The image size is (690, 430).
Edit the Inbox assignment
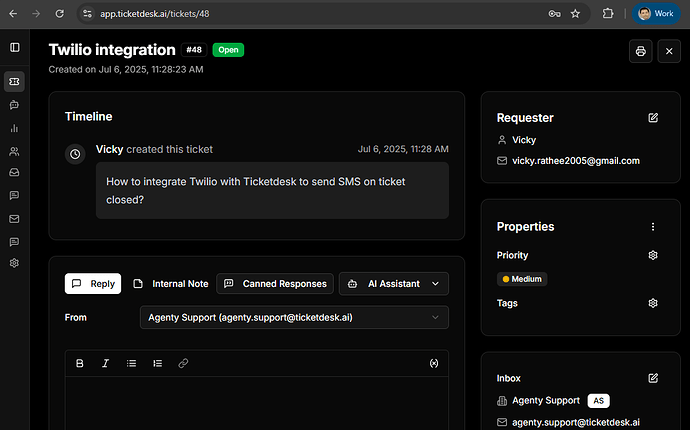[x=653, y=378]
